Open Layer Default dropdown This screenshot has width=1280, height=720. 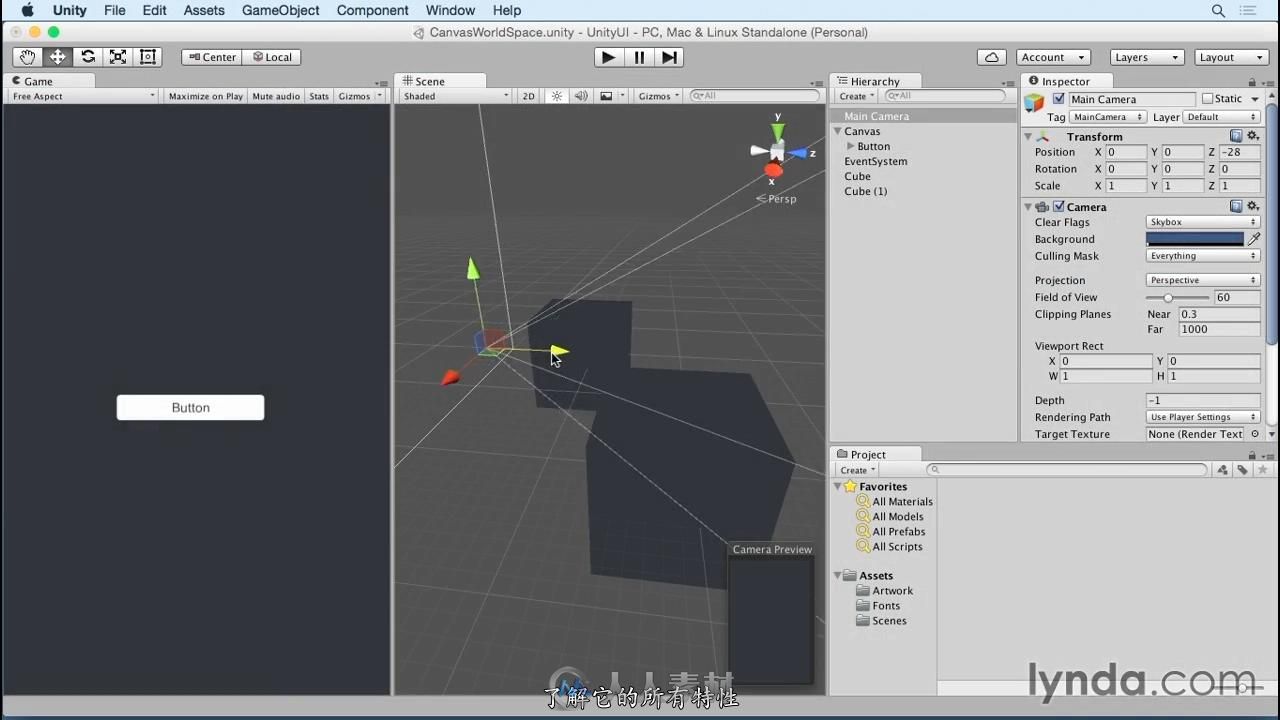(1221, 117)
